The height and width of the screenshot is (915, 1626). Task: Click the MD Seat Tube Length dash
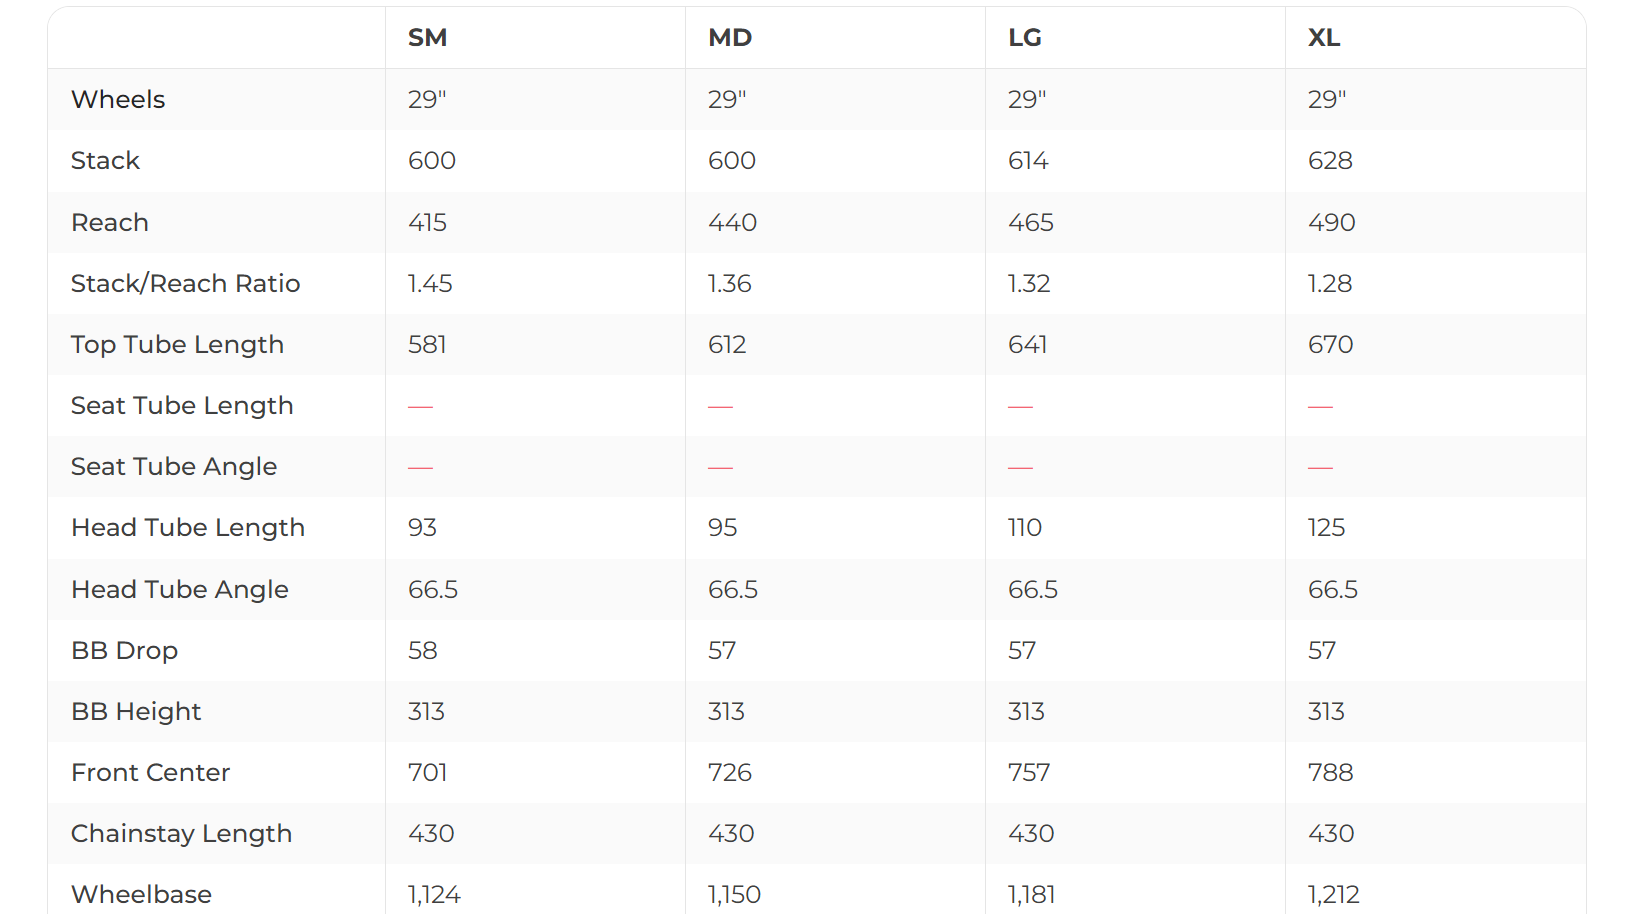[720, 407]
